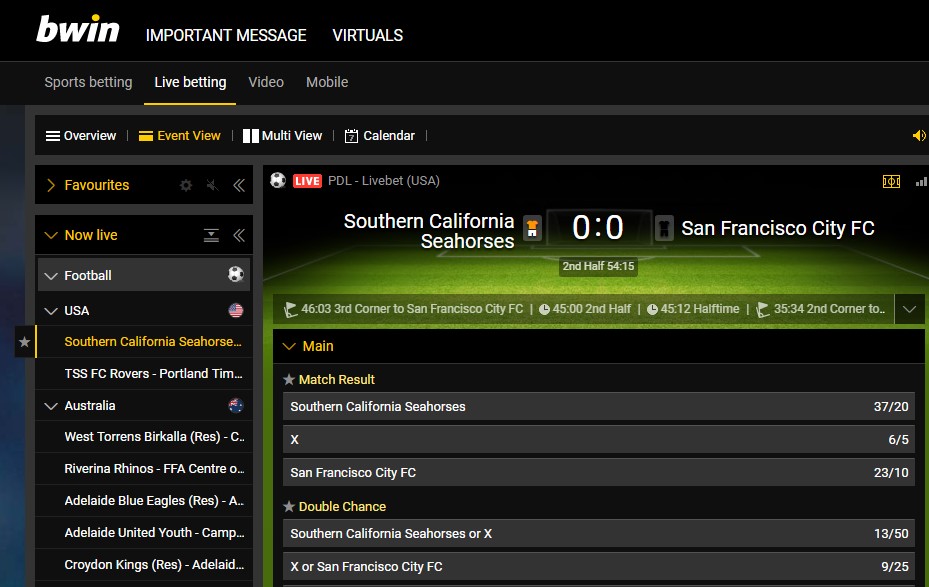This screenshot has height=587, width=929.
Task: Open Adelaide Blue Eagles (Res) match
Action: click(x=144, y=501)
